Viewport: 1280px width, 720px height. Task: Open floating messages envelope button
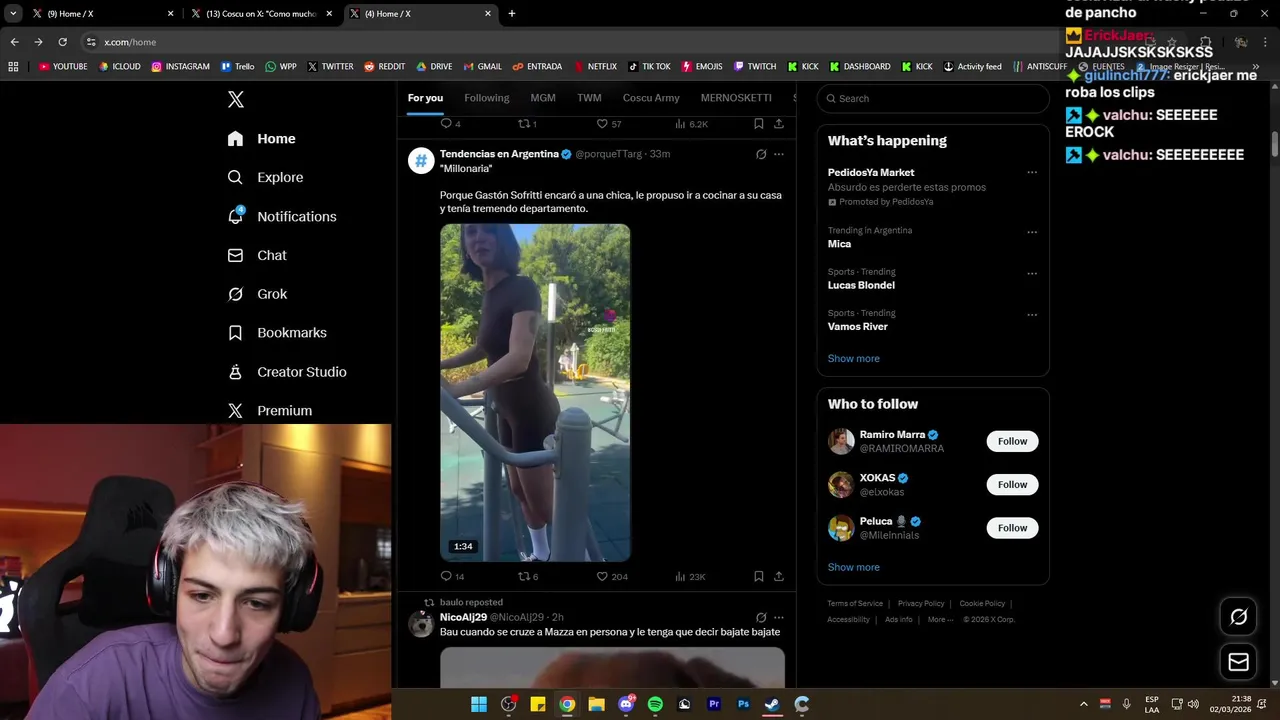pyautogui.click(x=1238, y=661)
